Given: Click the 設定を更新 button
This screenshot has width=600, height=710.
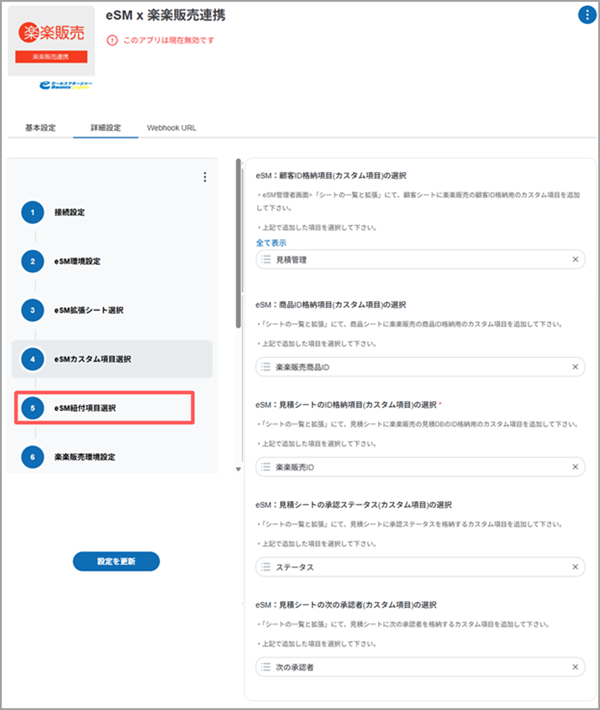Looking at the screenshot, I should pyautogui.click(x=116, y=561).
